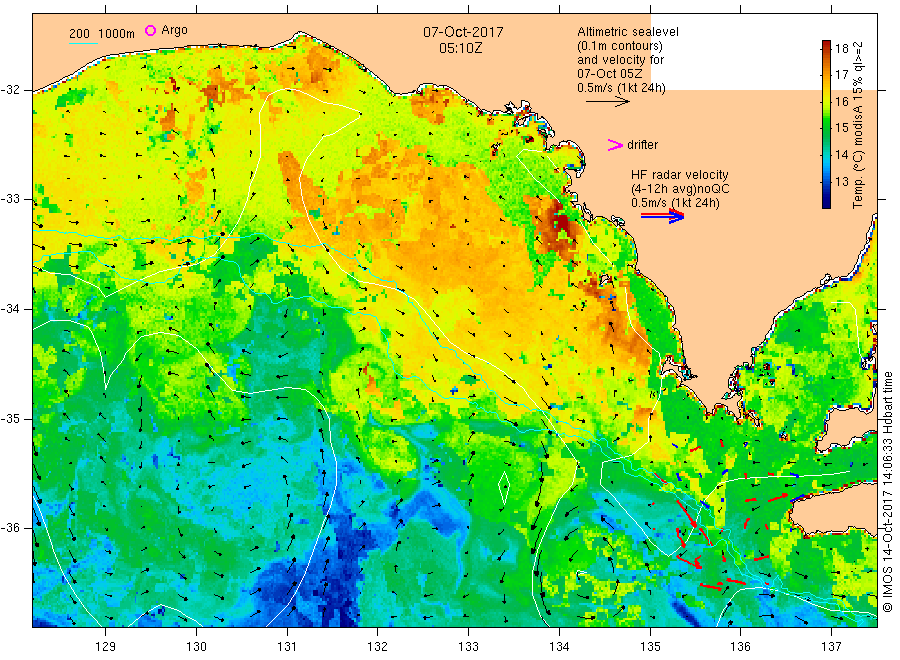Click the latitude label -33
900x660 pixels.
point(11,199)
